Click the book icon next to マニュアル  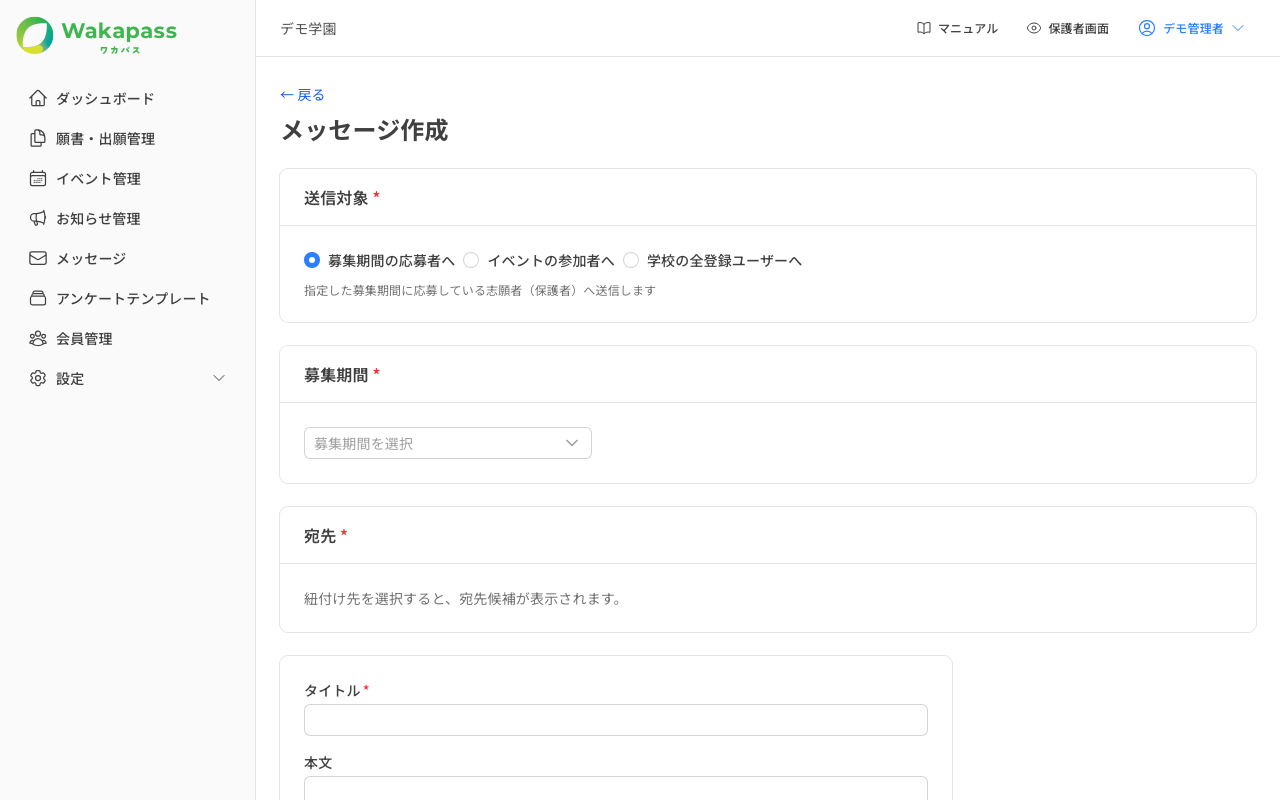(x=924, y=28)
